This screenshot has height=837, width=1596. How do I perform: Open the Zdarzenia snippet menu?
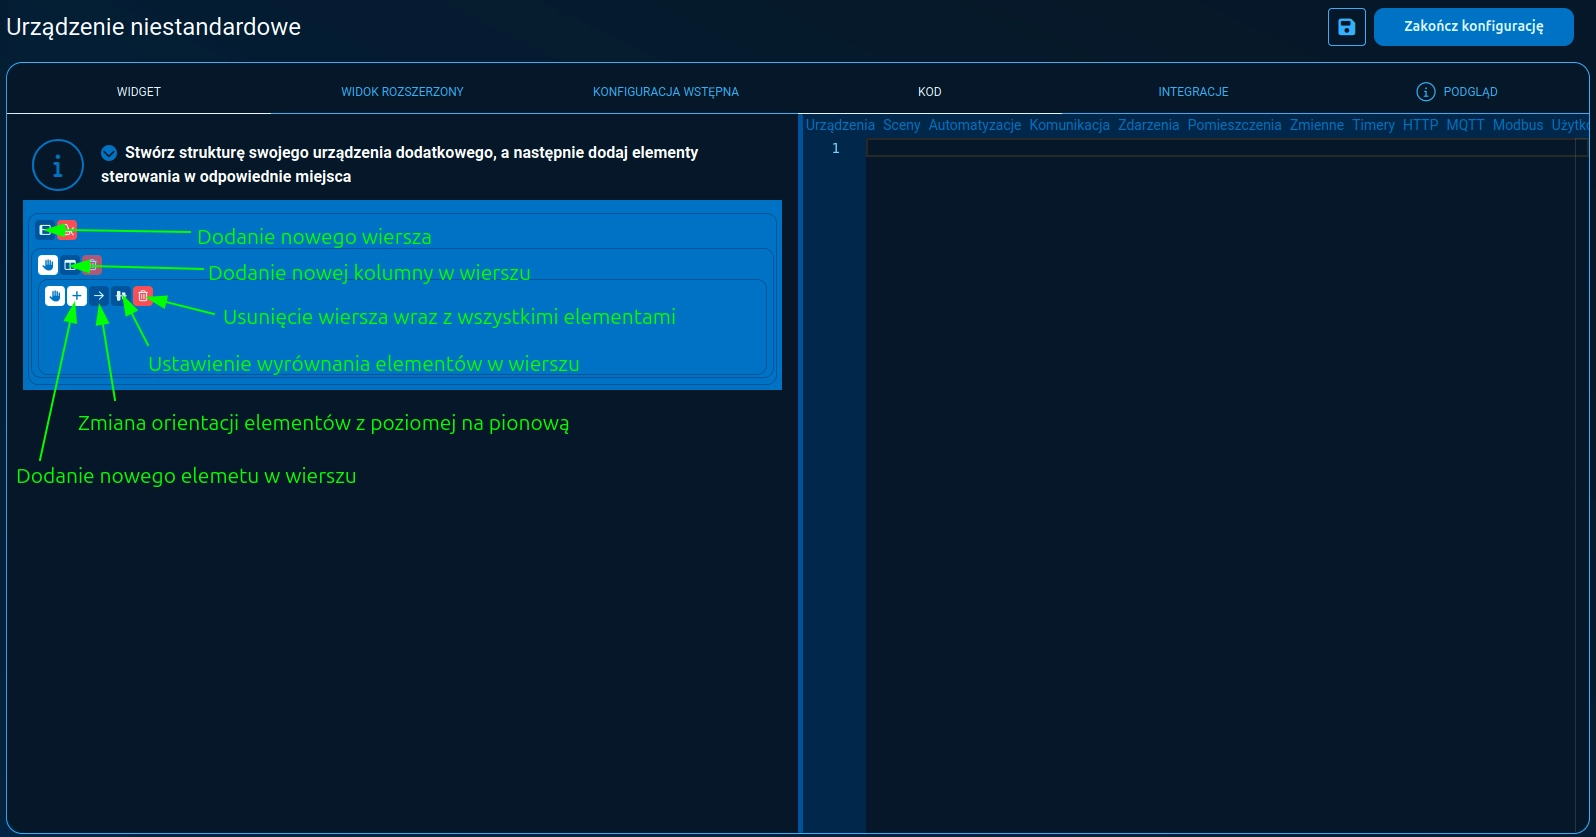coord(1148,125)
